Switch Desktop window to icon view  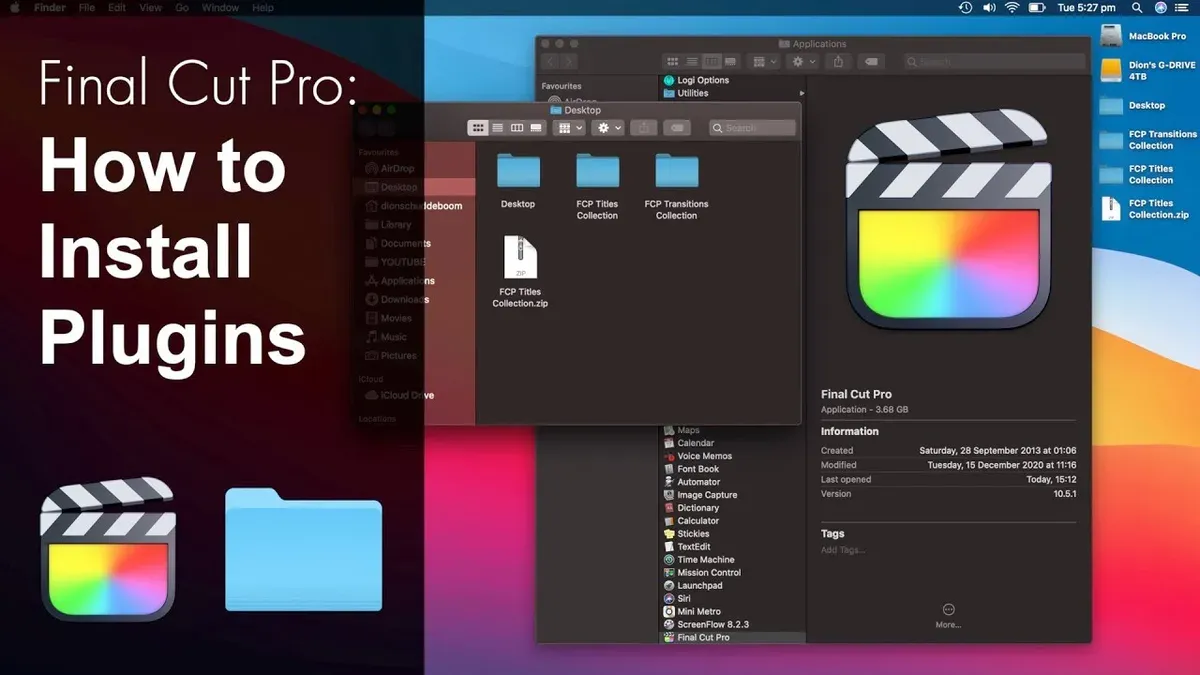pyautogui.click(x=478, y=128)
